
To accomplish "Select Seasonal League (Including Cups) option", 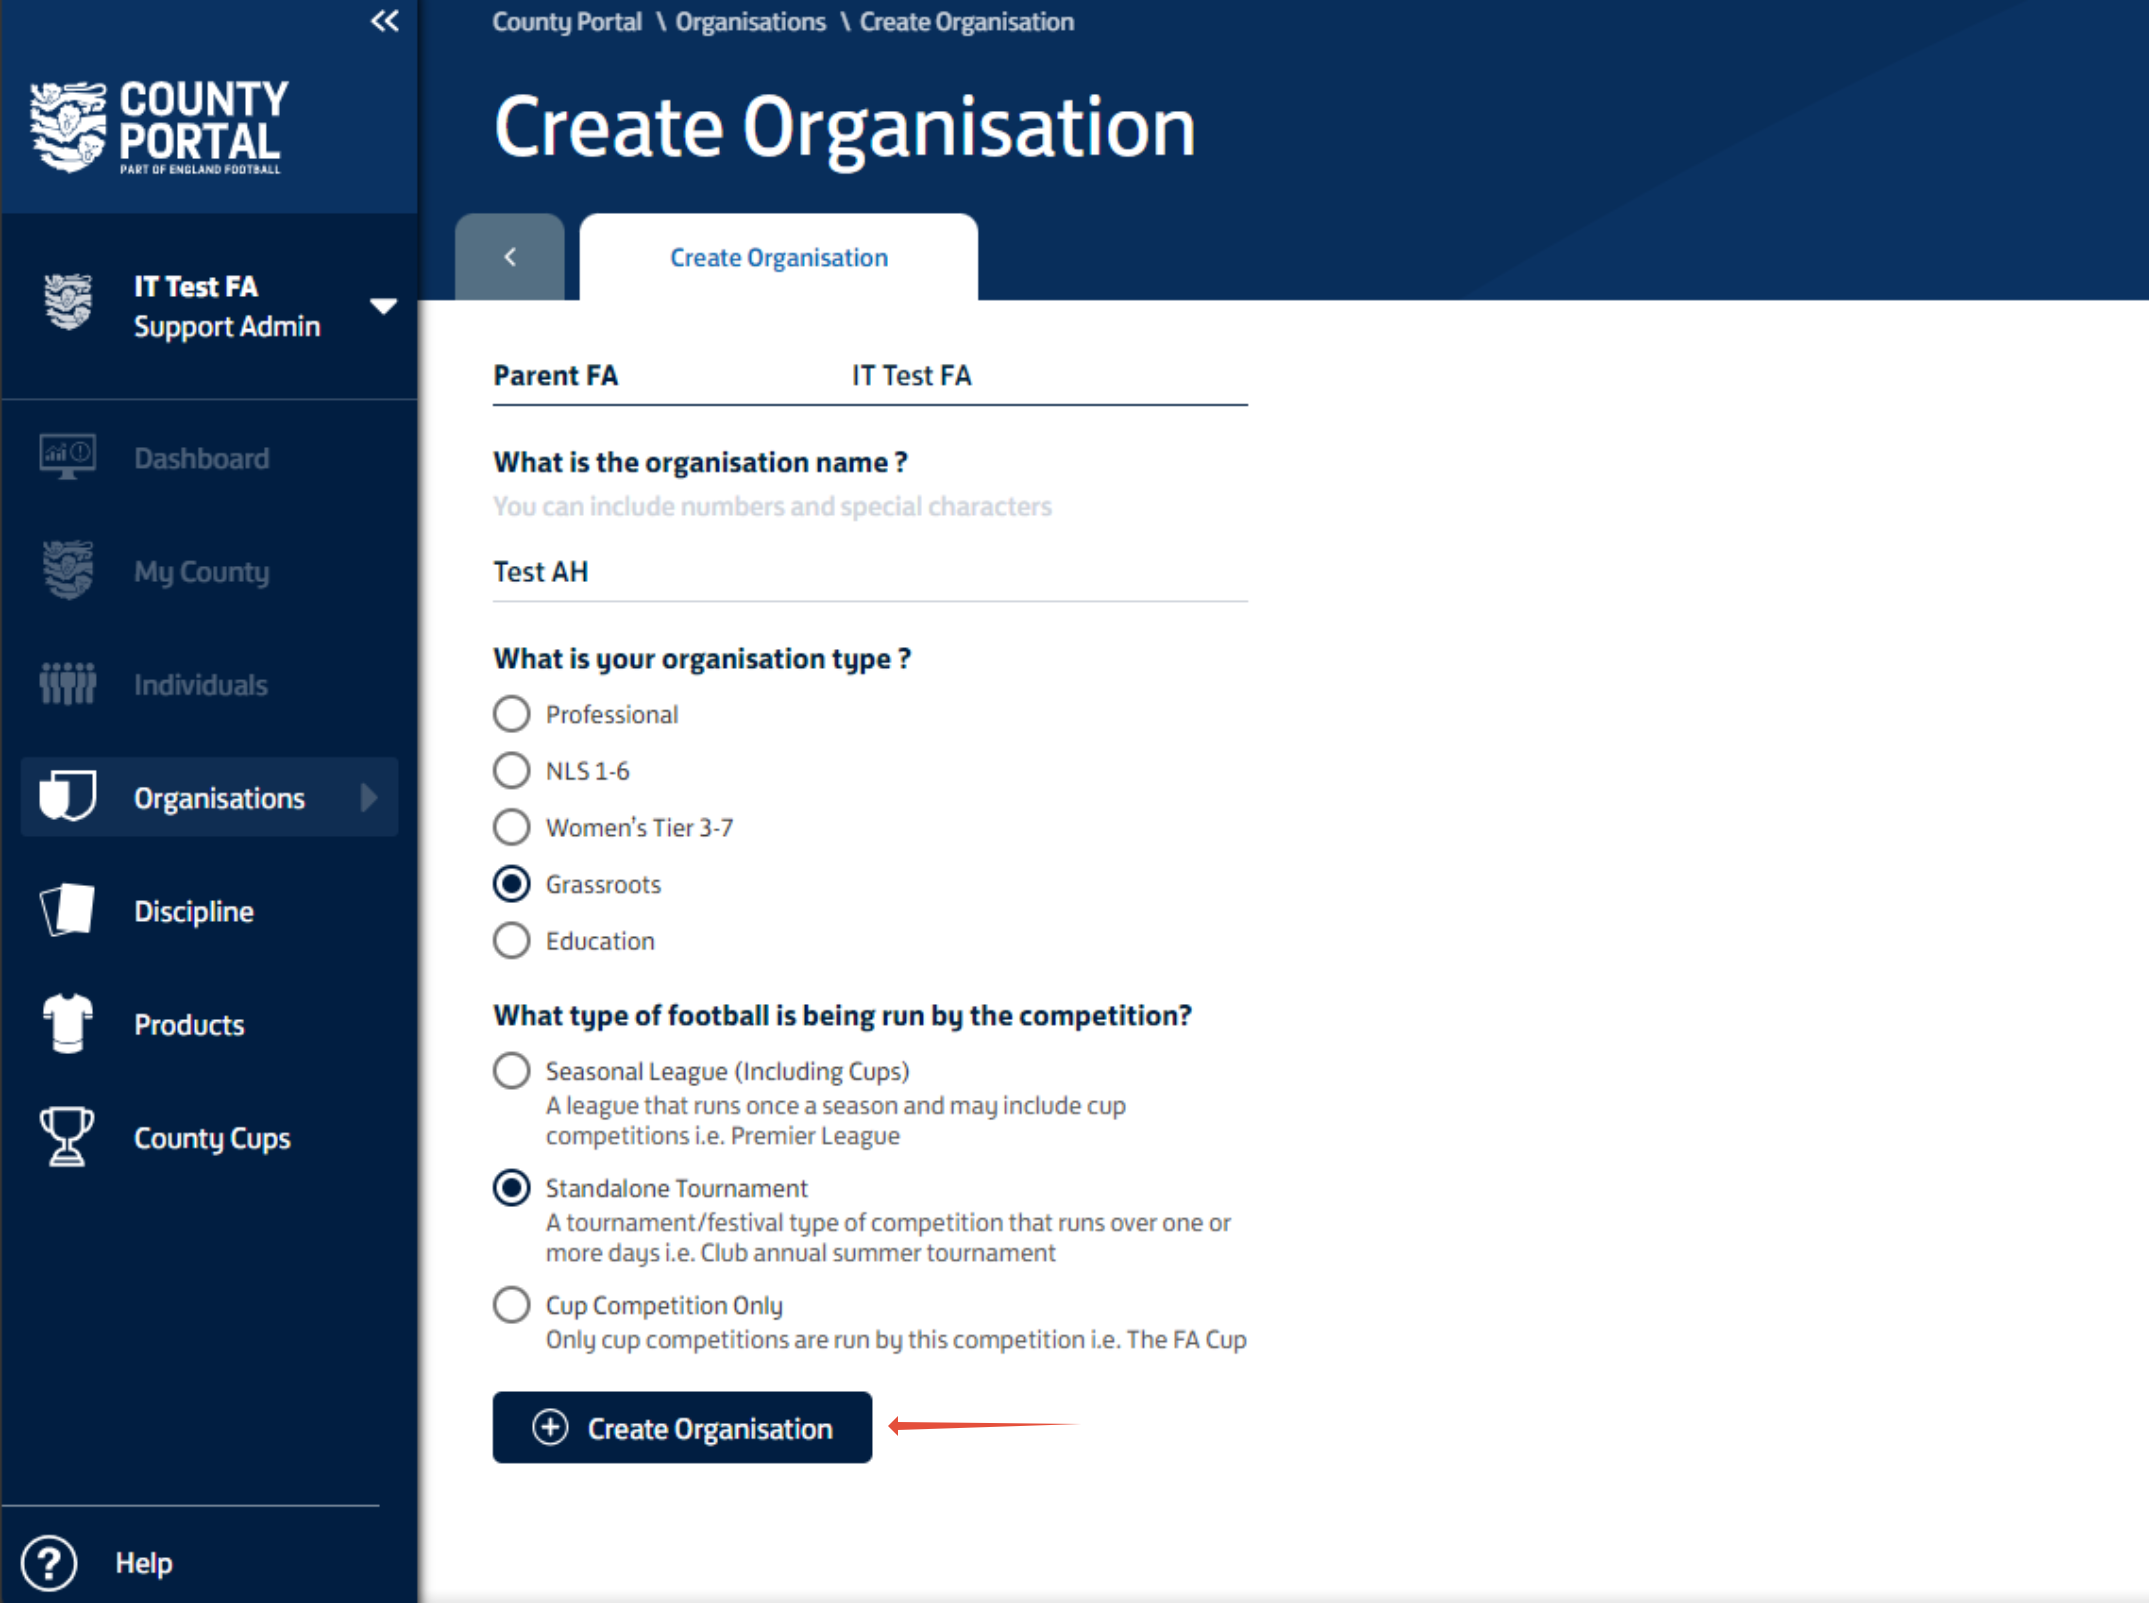I will [511, 1071].
